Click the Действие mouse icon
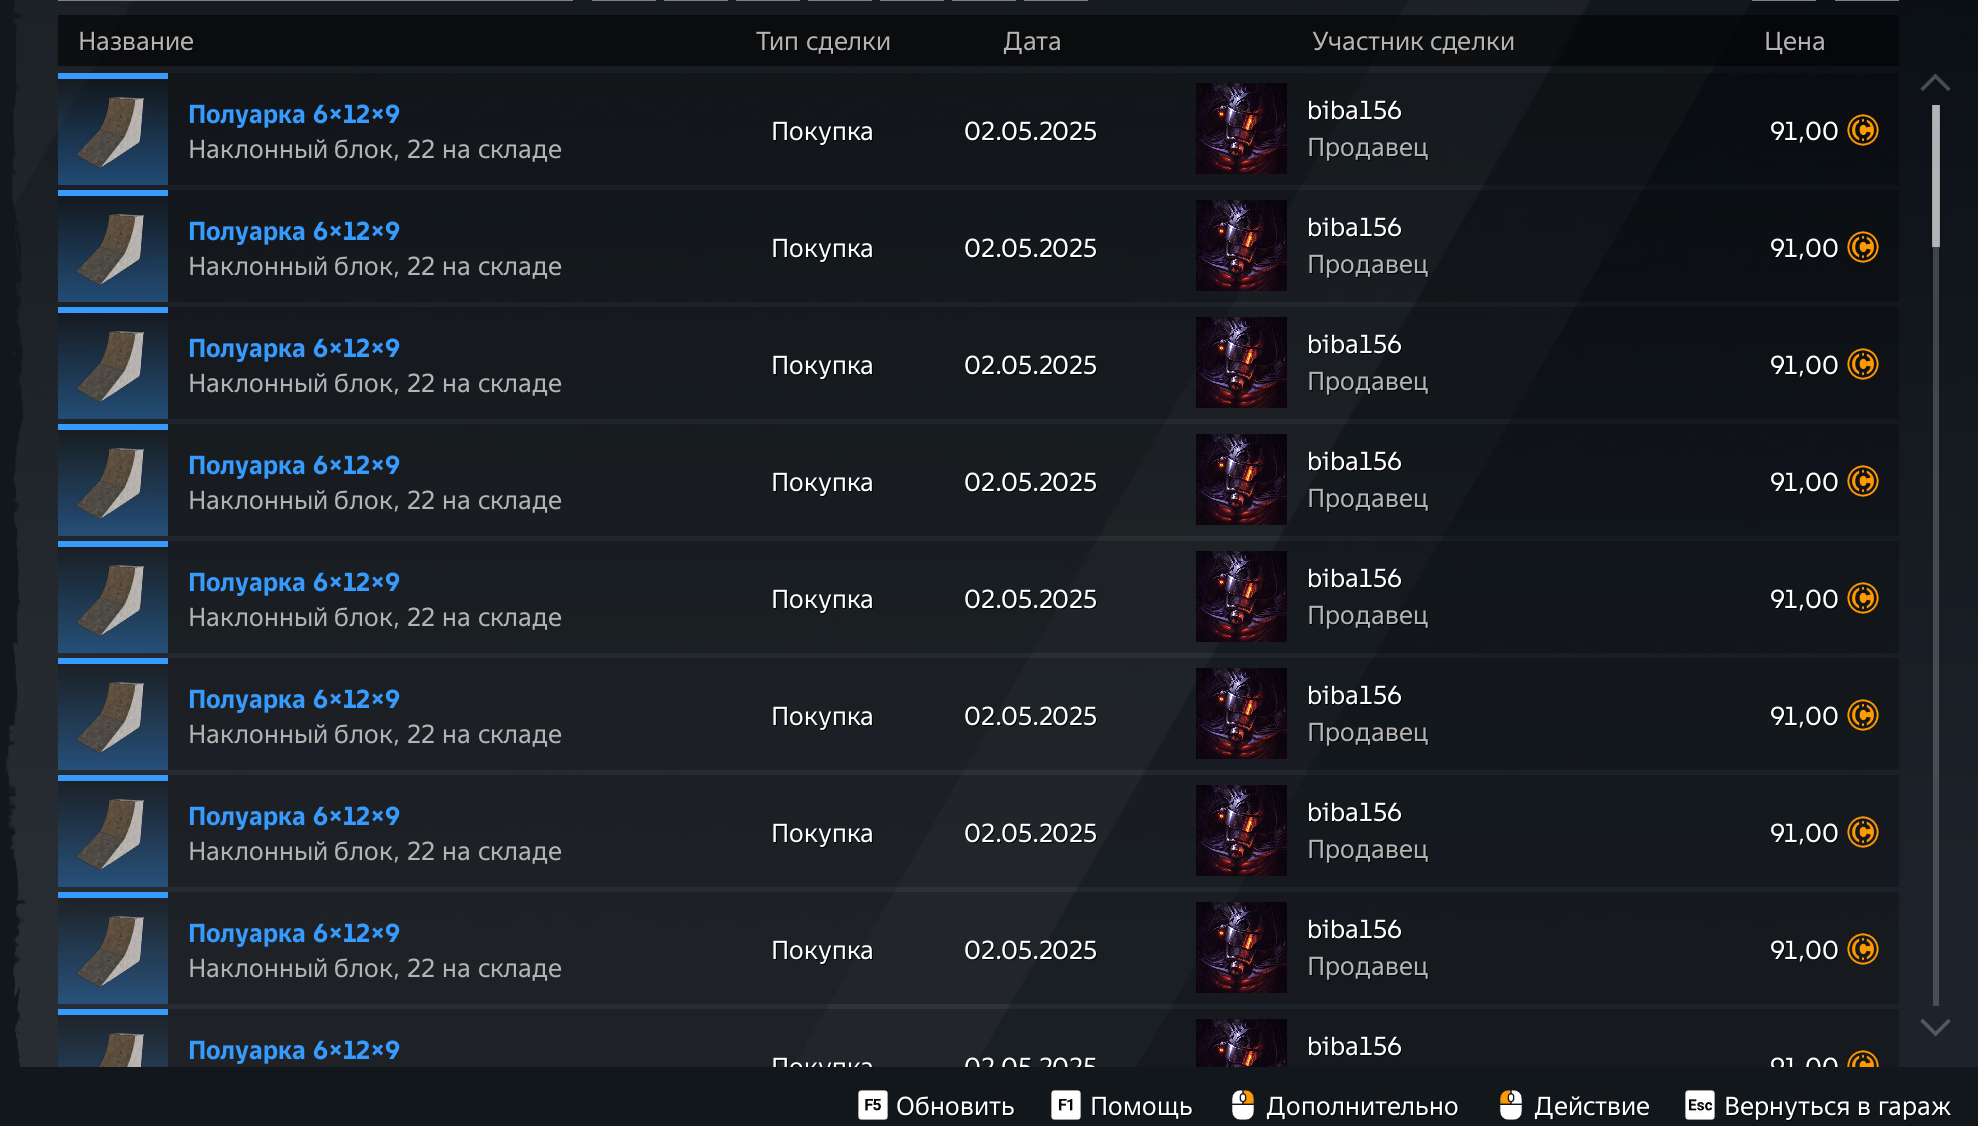Image resolution: width=1978 pixels, height=1126 pixels. (1511, 1105)
